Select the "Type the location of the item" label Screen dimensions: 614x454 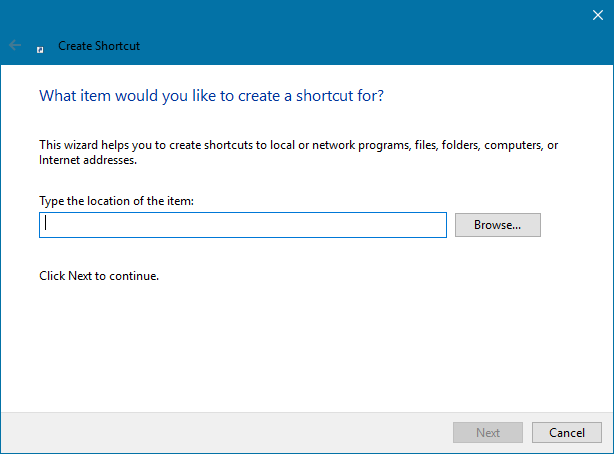116,201
